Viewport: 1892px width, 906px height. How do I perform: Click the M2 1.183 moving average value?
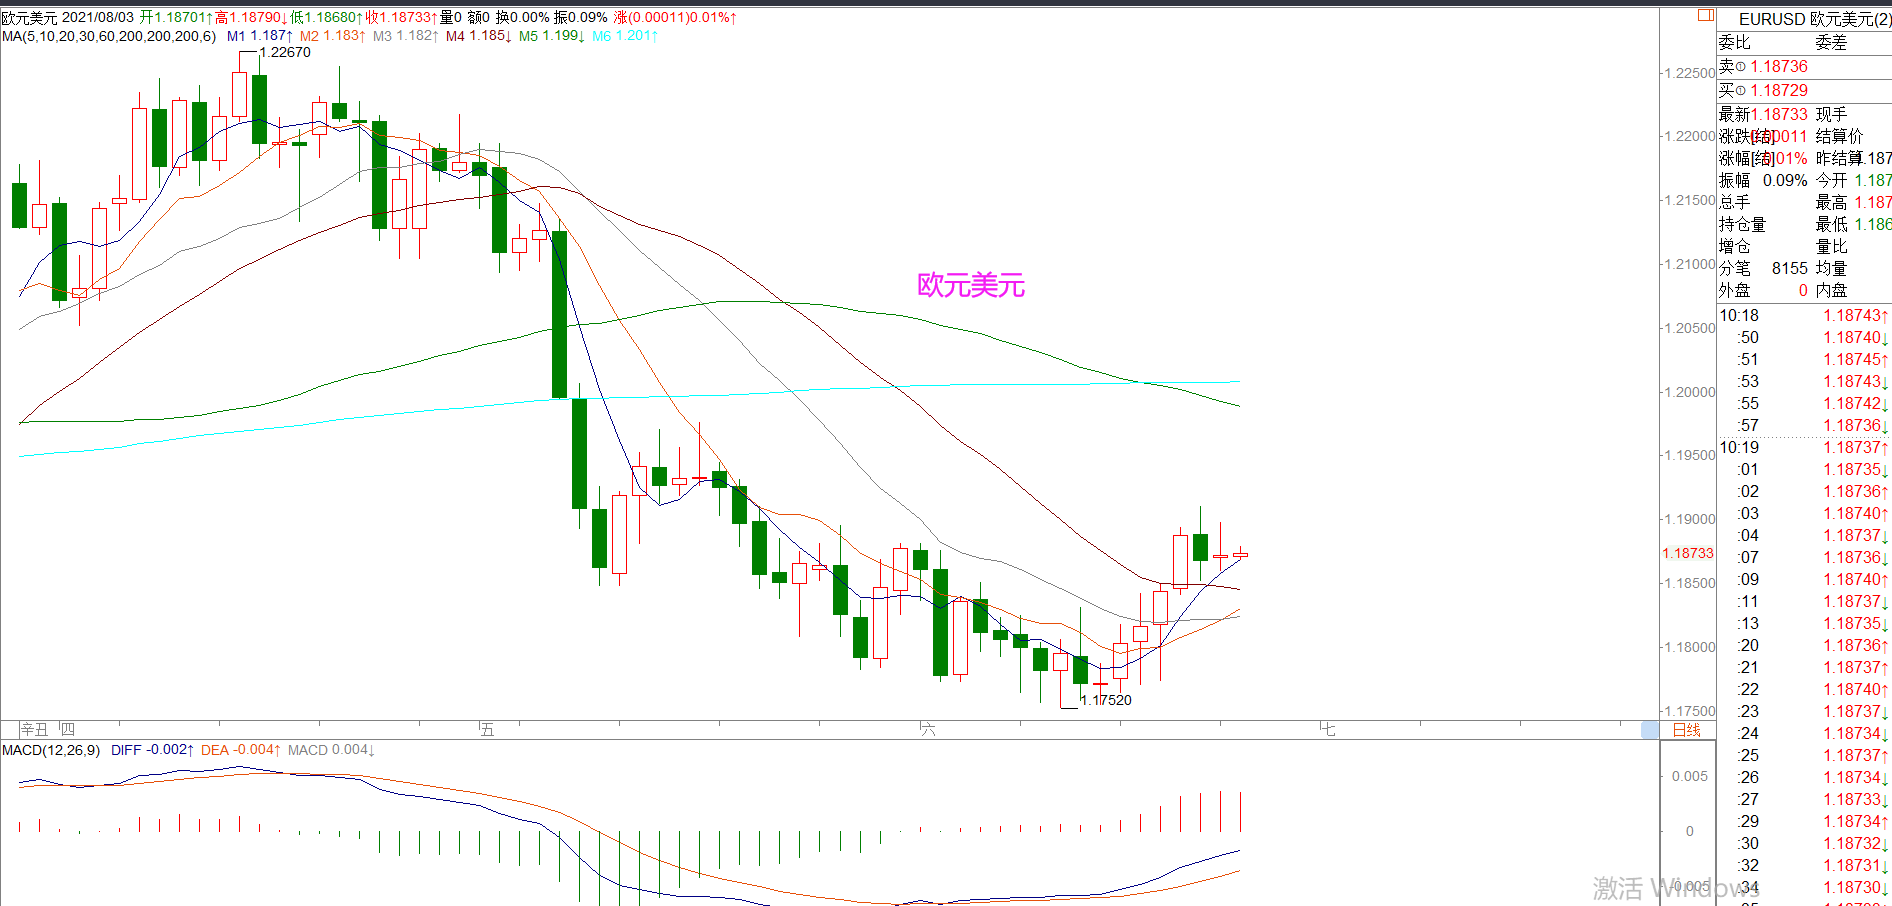[333, 36]
